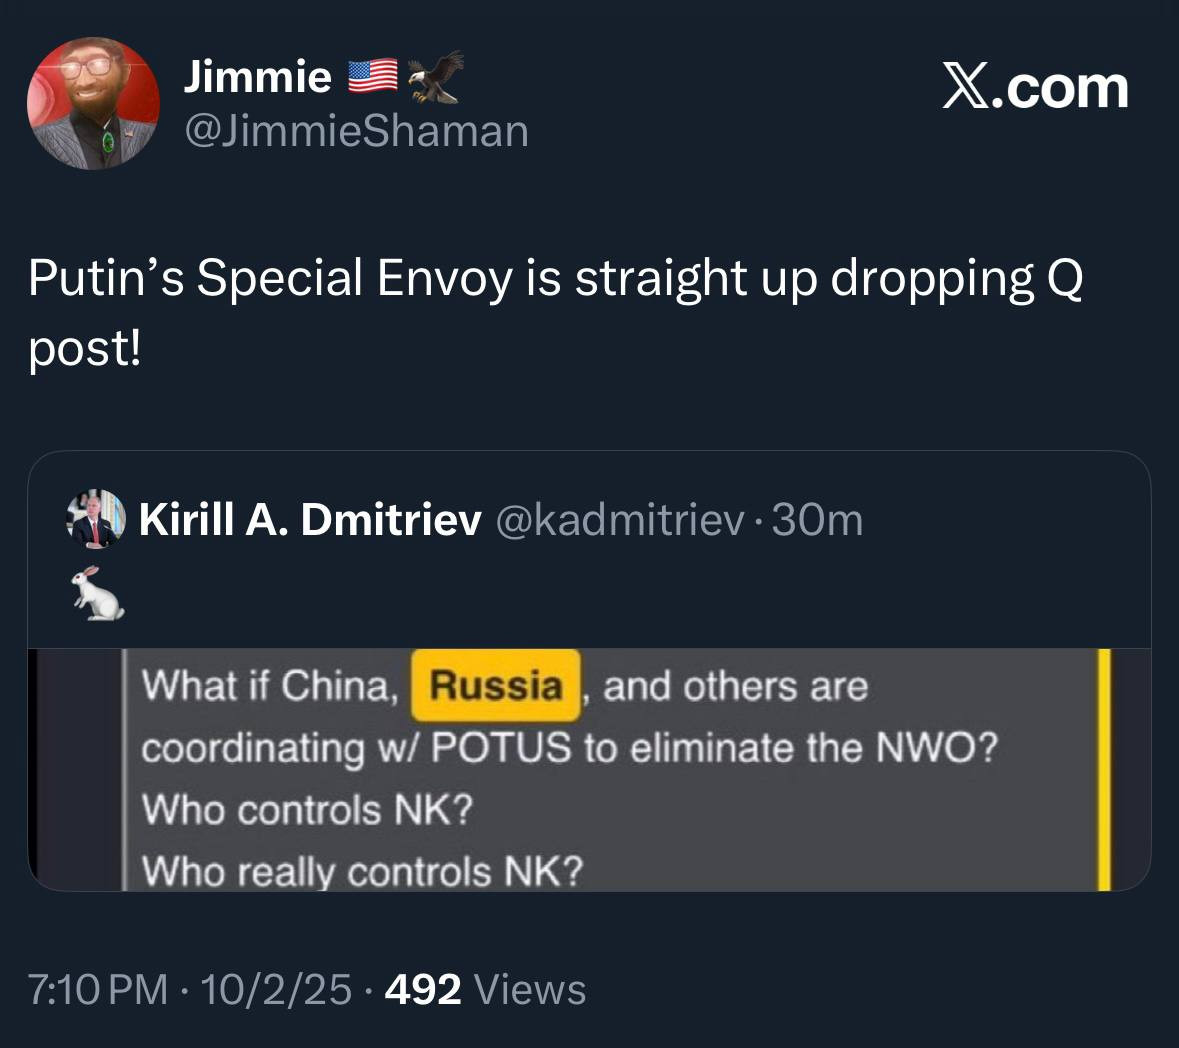Click the white rabbit emoji
The height and width of the screenshot is (1048, 1179).
coord(97,592)
